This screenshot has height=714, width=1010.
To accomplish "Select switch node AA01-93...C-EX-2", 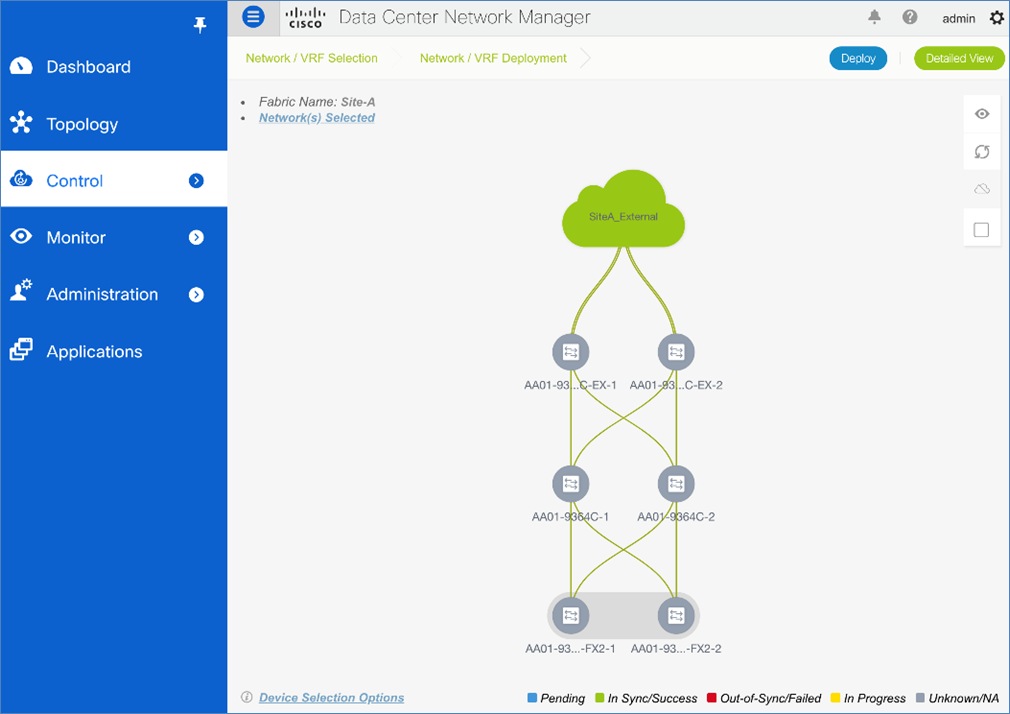I will [x=676, y=352].
